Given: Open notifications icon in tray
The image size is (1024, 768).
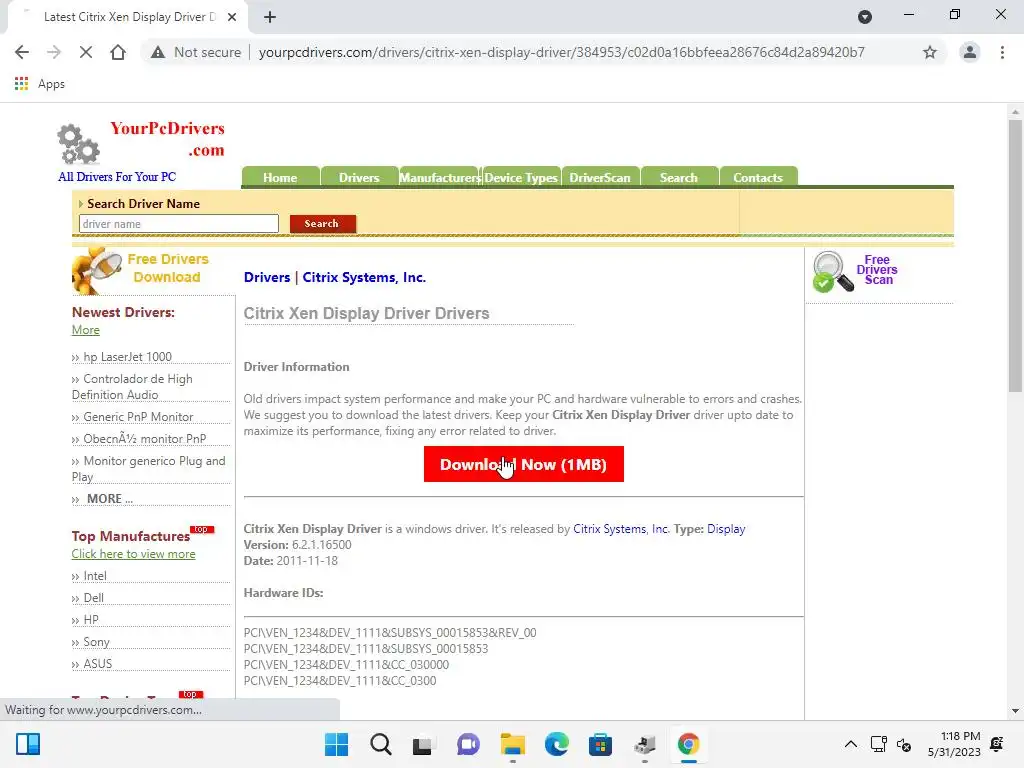Looking at the screenshot, I should tap(997, 744).
